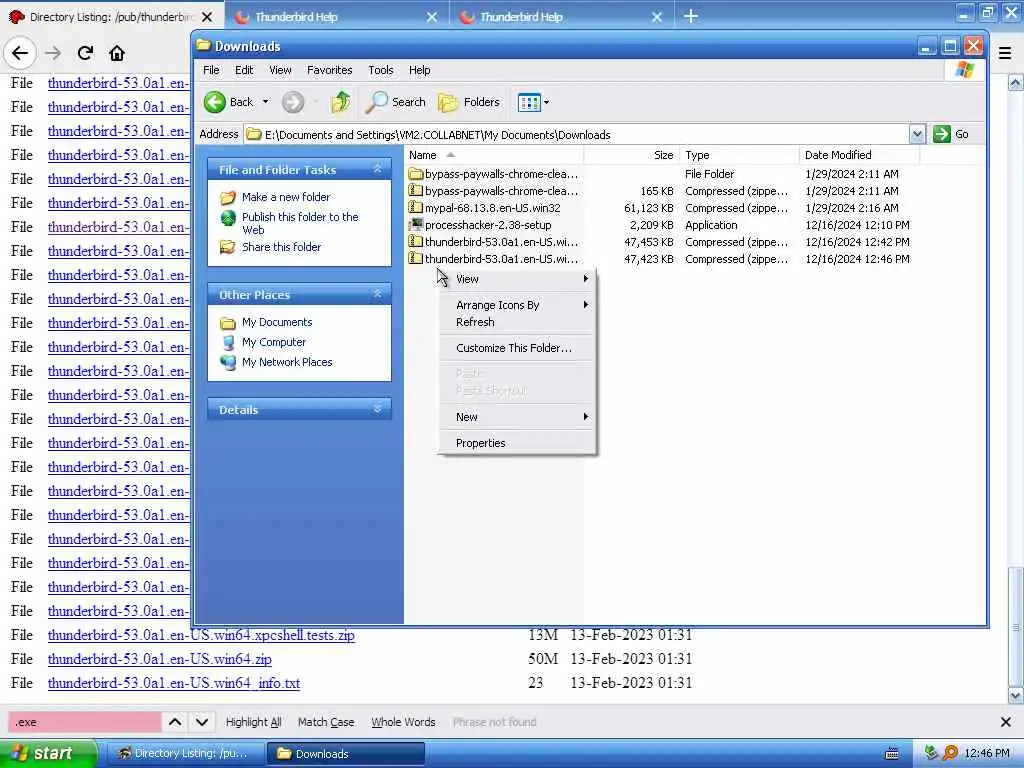Collapse the Other Places panel
The width and height of the screenshot is (1024, 768).
(x=377, y=295)
